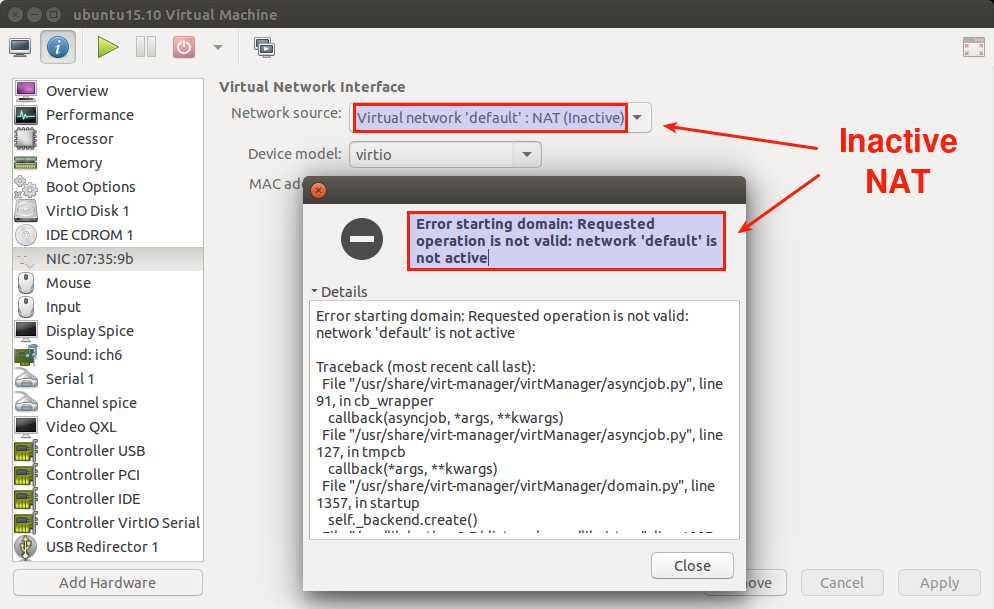
Task: Click the snapshots manager toolbar icon
Action: 264,47
